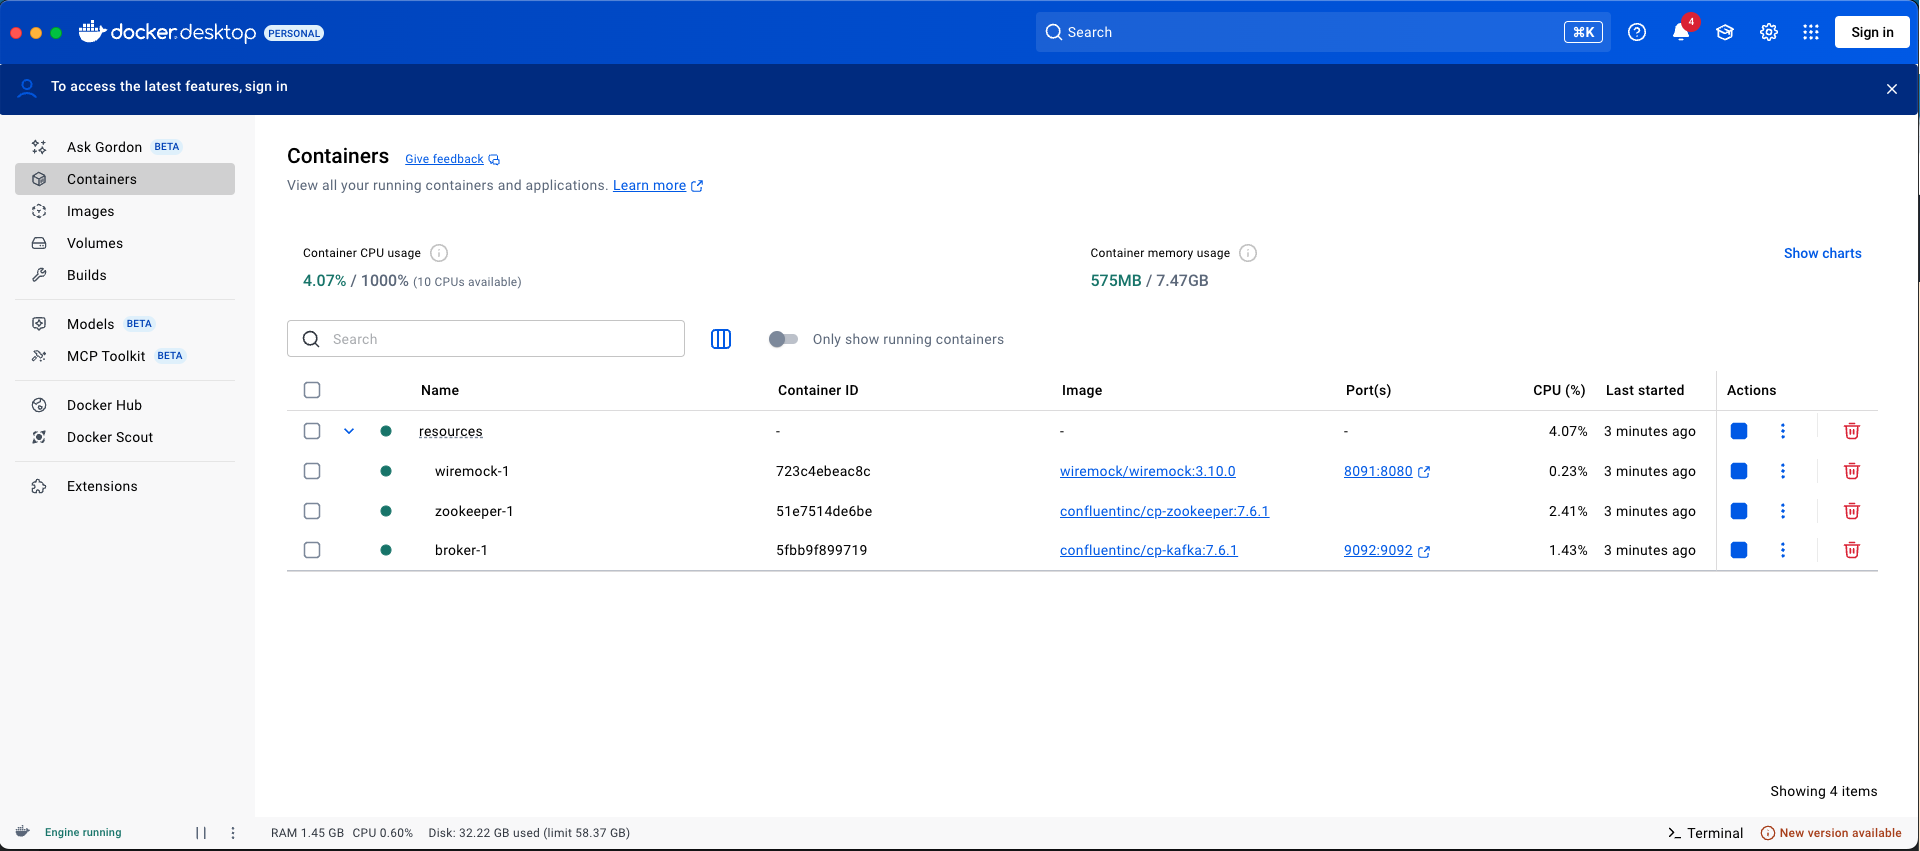The width and height of the screenshot is (1920, 851).
Task: Delete the zookeeper-1 container
Action: coord(1851,511)
